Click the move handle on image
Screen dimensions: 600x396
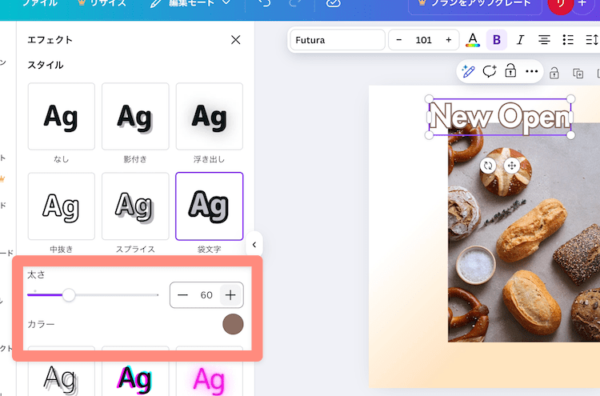click(512, 166)
